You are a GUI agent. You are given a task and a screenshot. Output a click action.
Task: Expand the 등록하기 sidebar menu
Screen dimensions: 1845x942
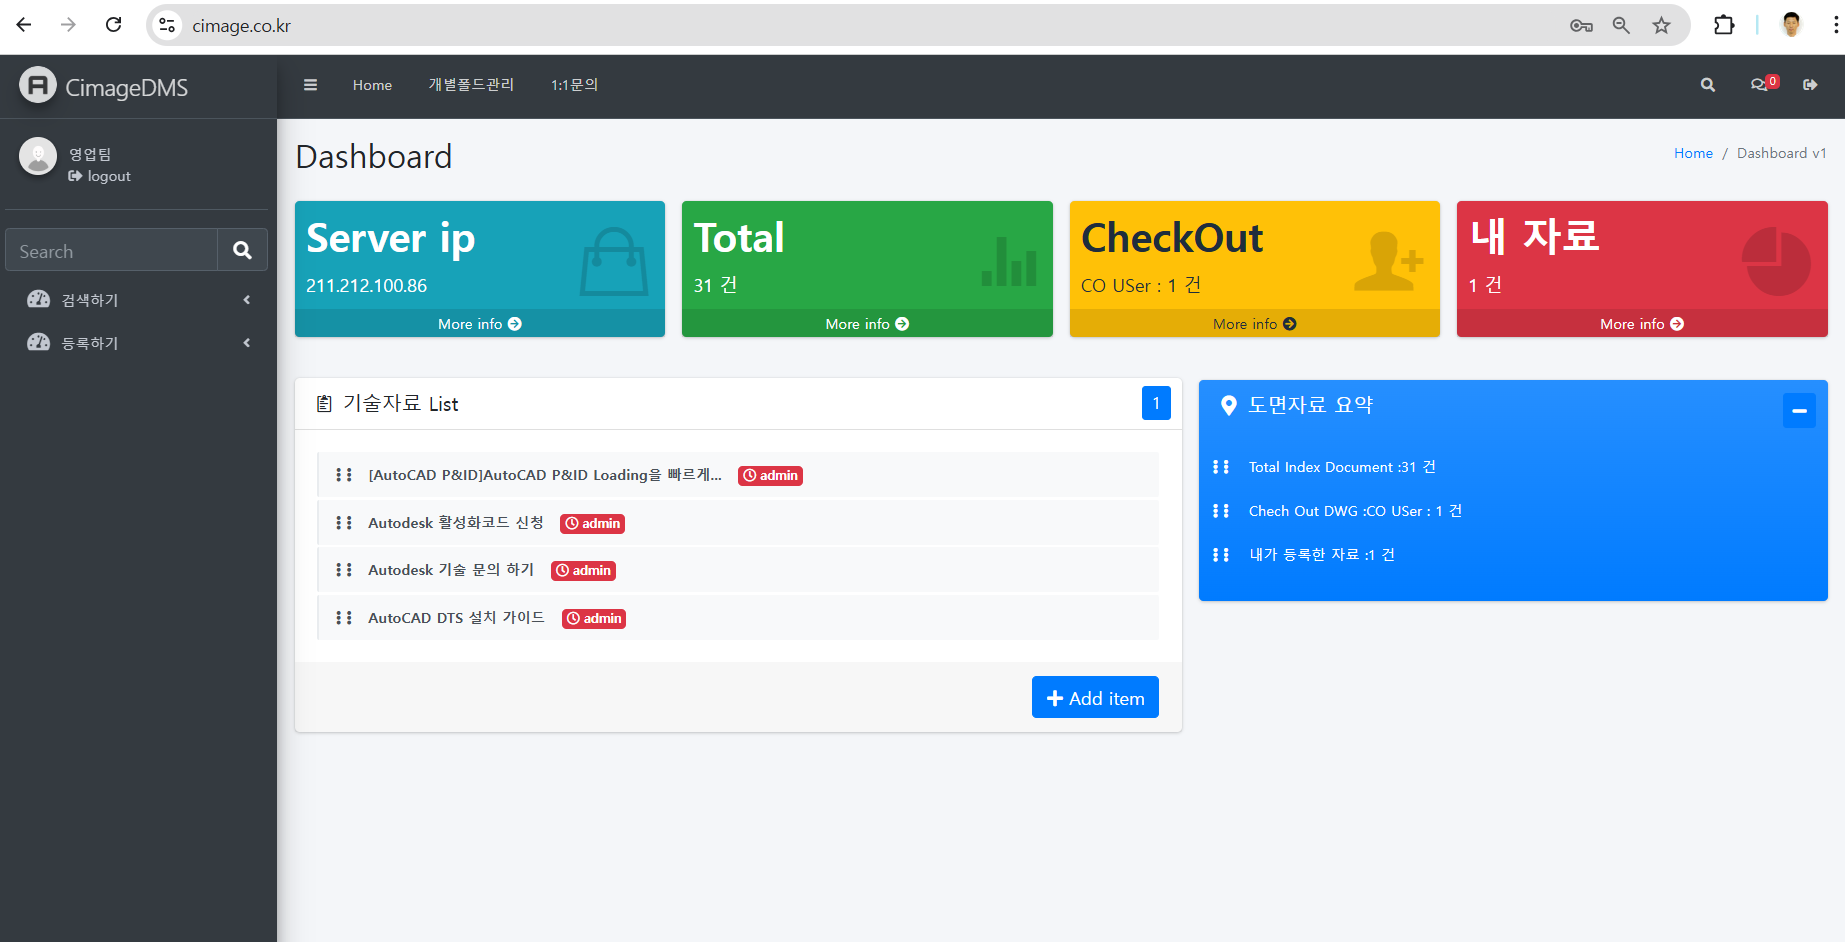click(138, 343)
